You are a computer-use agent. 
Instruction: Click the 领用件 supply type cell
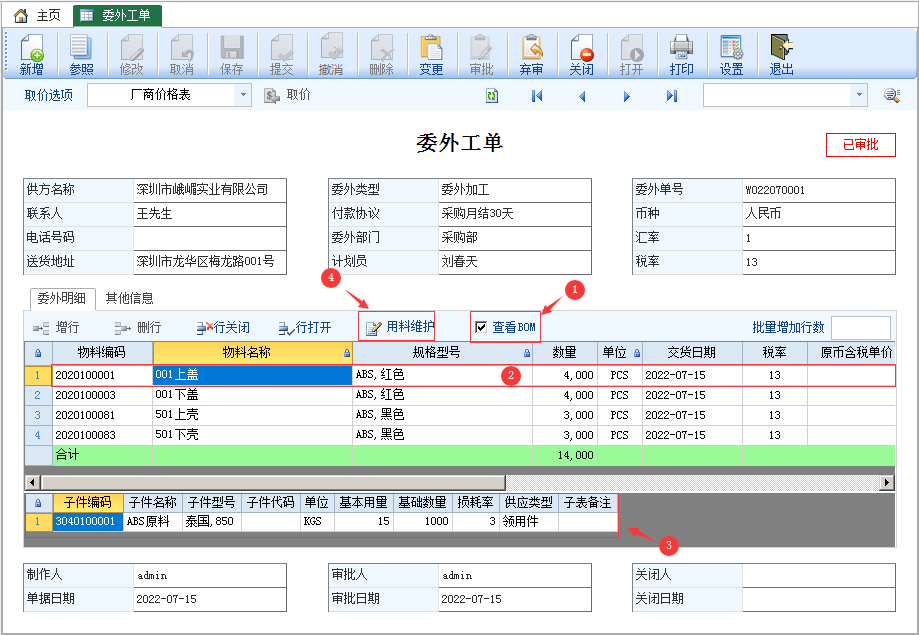[529, 521]
